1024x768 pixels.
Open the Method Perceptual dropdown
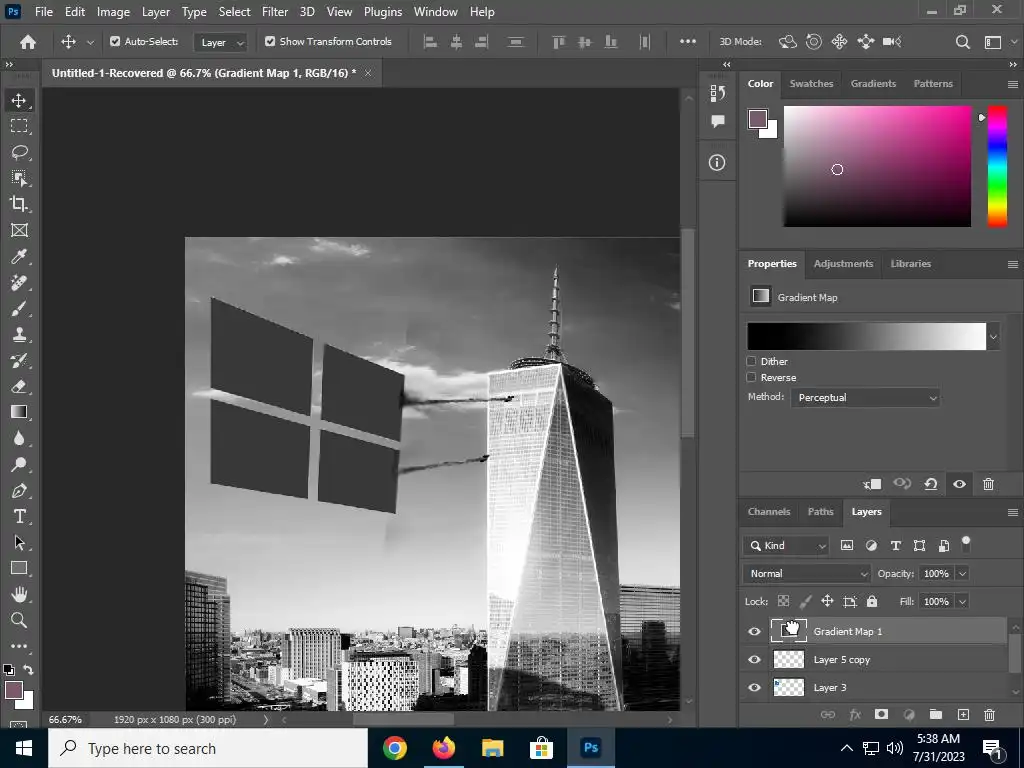pyautogui.click(x=865, y=398)
